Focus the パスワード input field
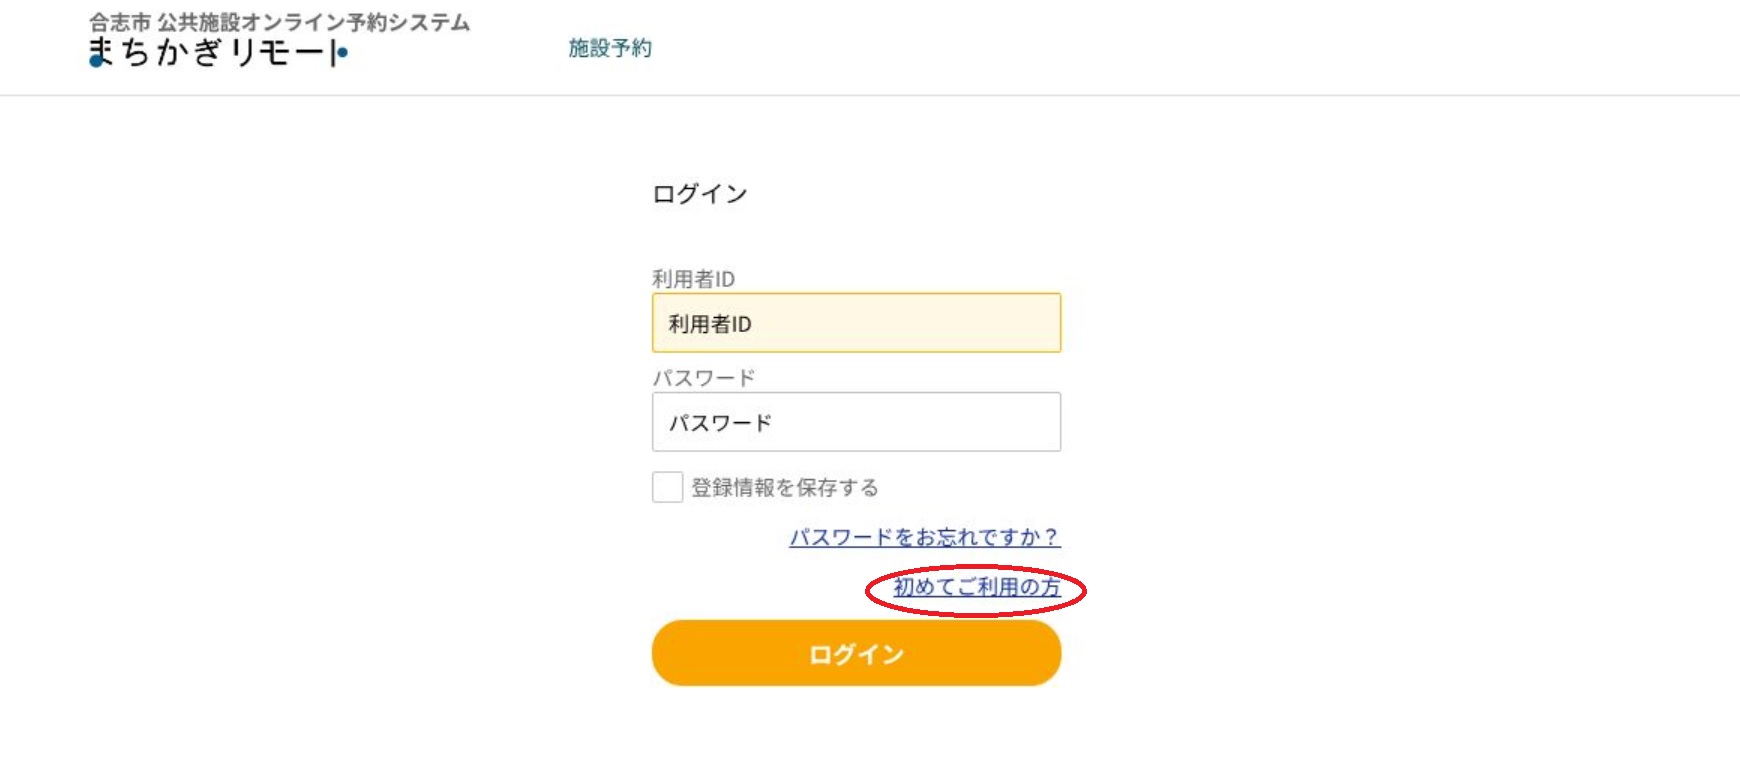The image size is (1740, 780). click(856, 422)
